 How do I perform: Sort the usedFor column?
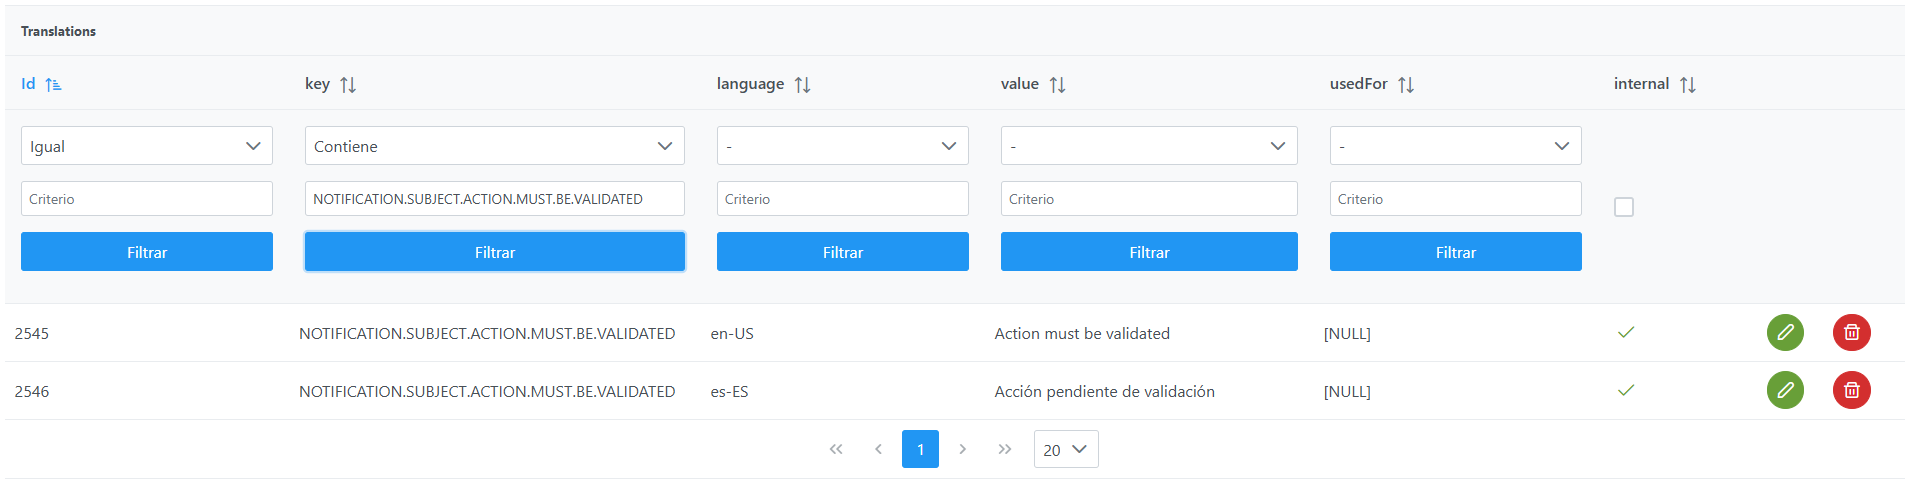pyautogui.click(x=1406, y=85)
